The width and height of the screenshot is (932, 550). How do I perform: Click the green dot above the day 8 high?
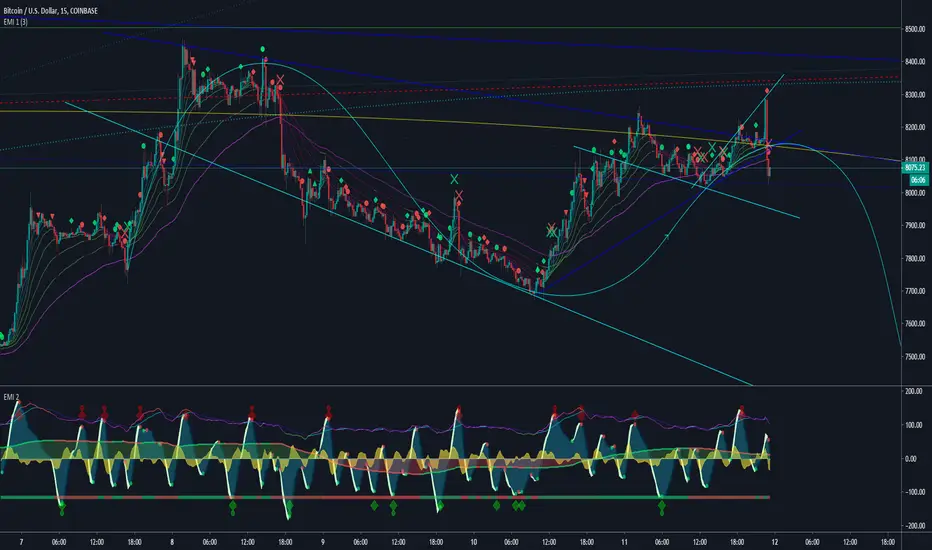click(263, 49)
